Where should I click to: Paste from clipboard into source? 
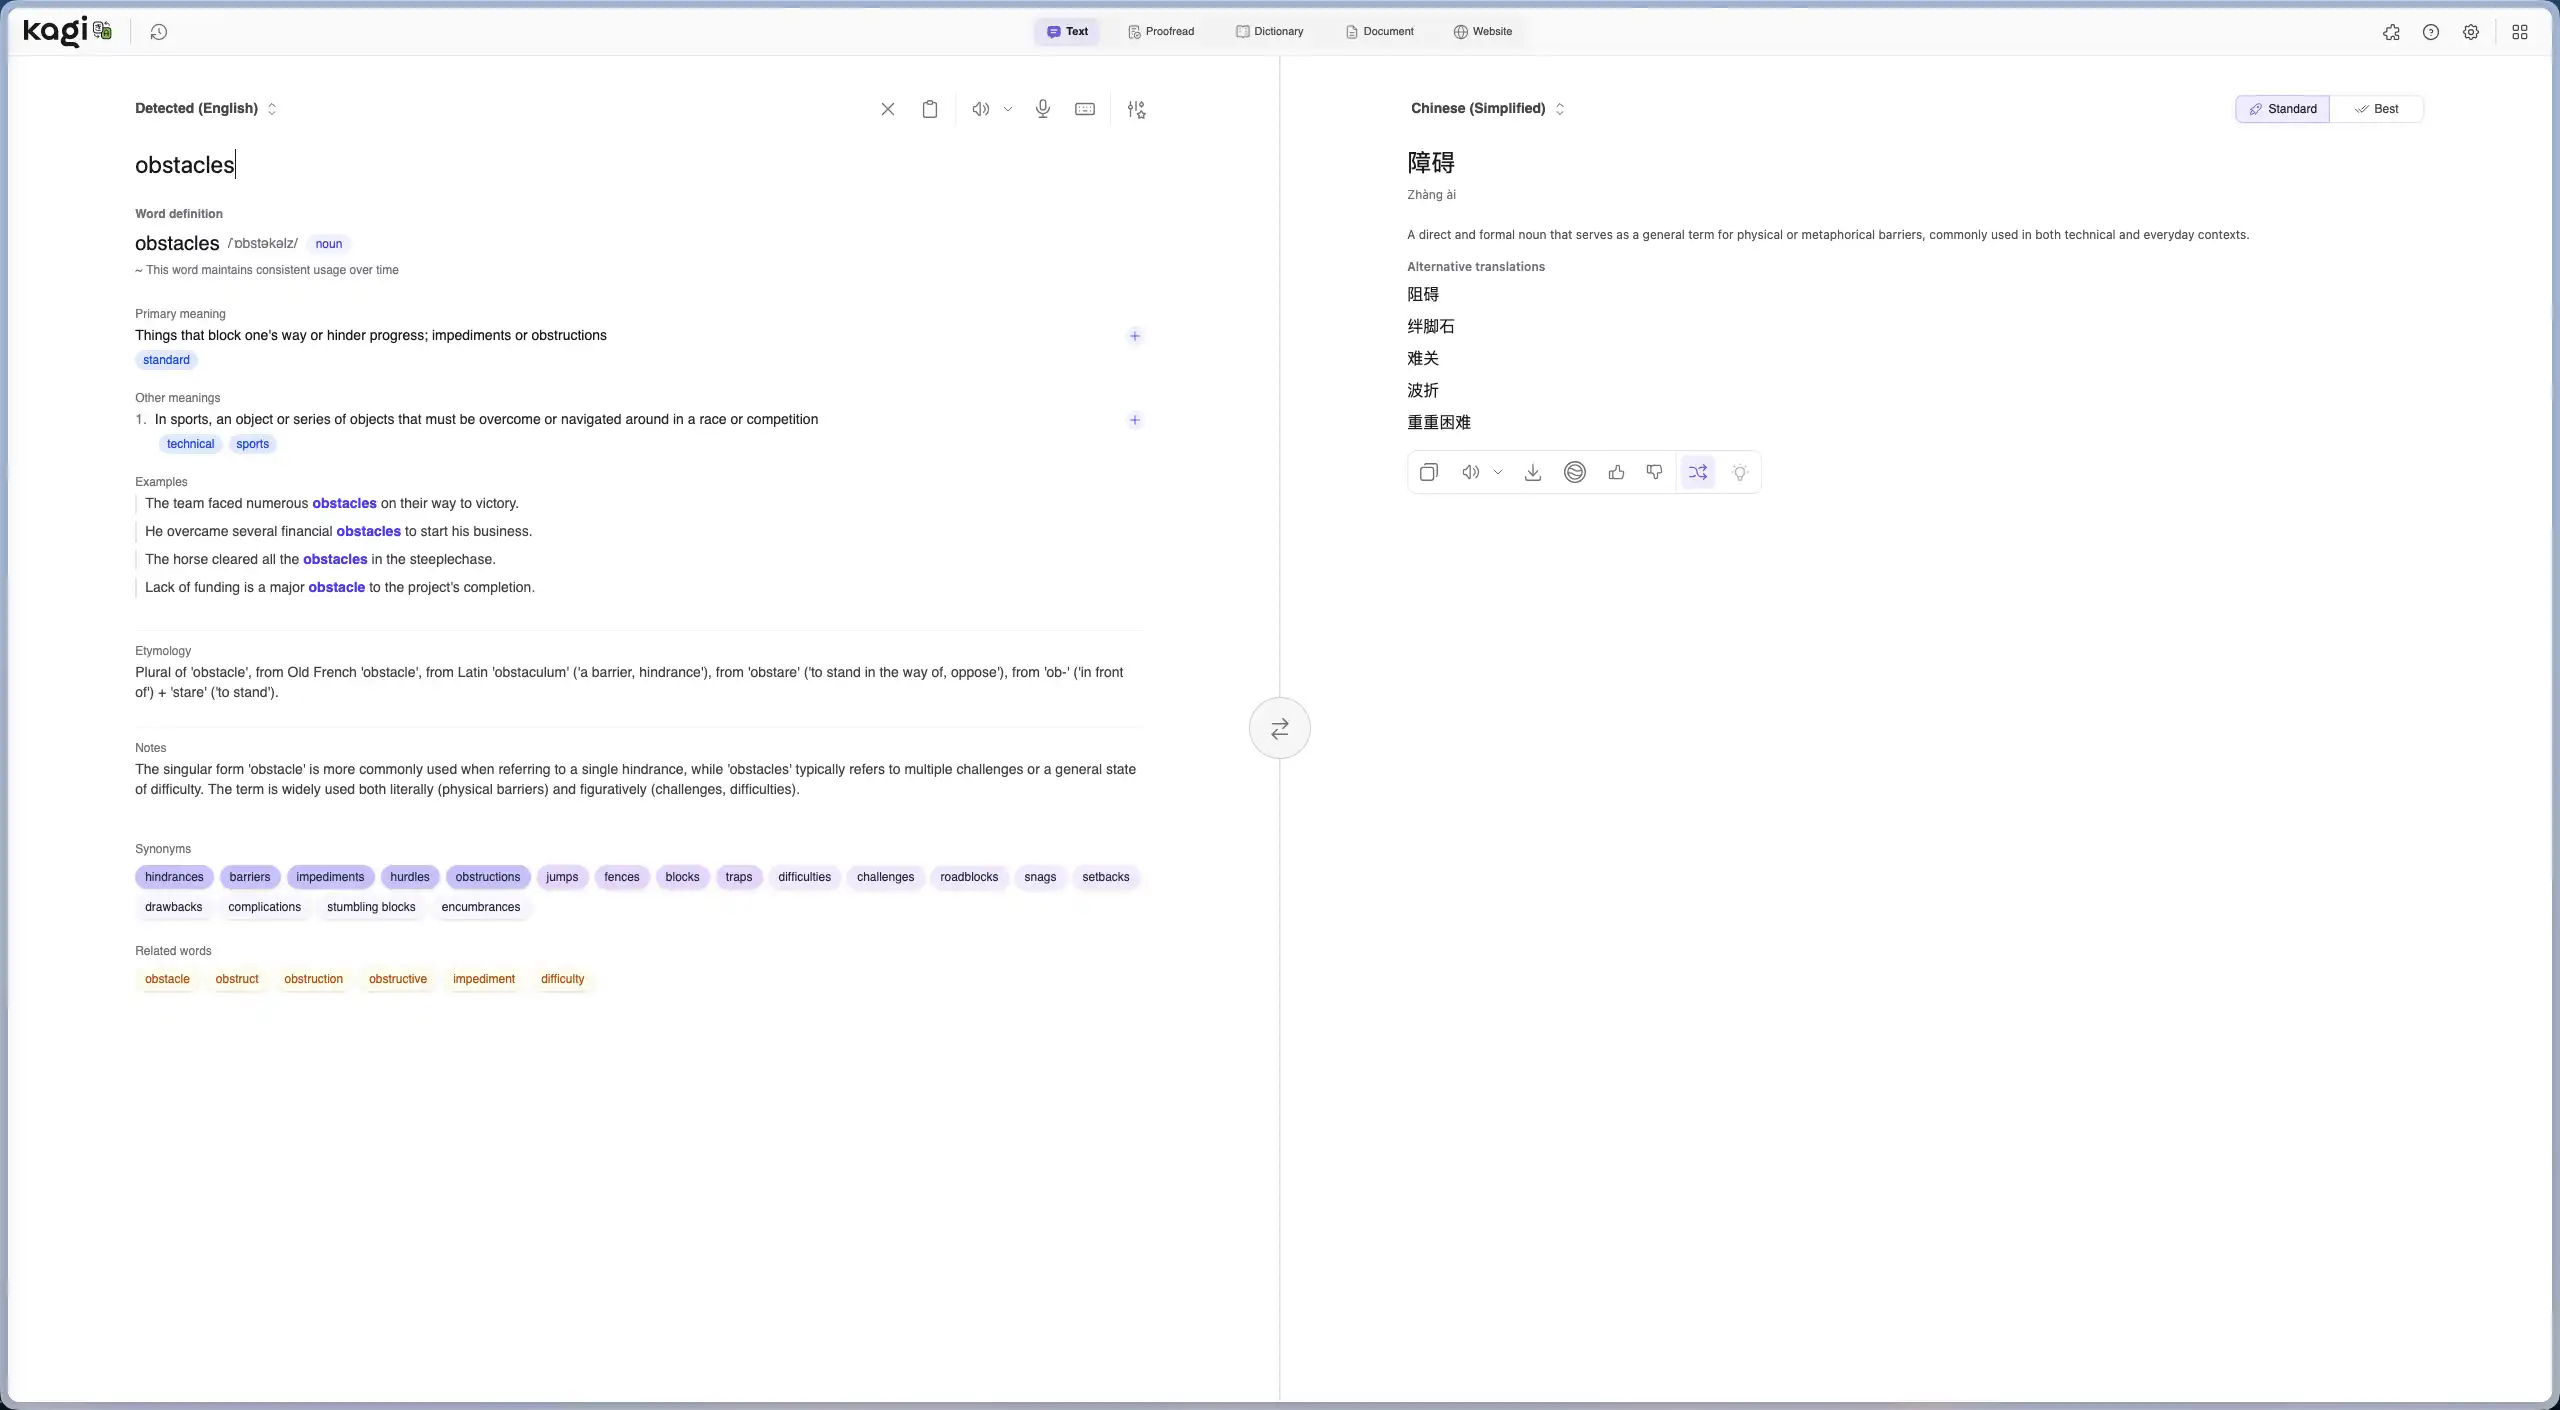pos(929,109)
